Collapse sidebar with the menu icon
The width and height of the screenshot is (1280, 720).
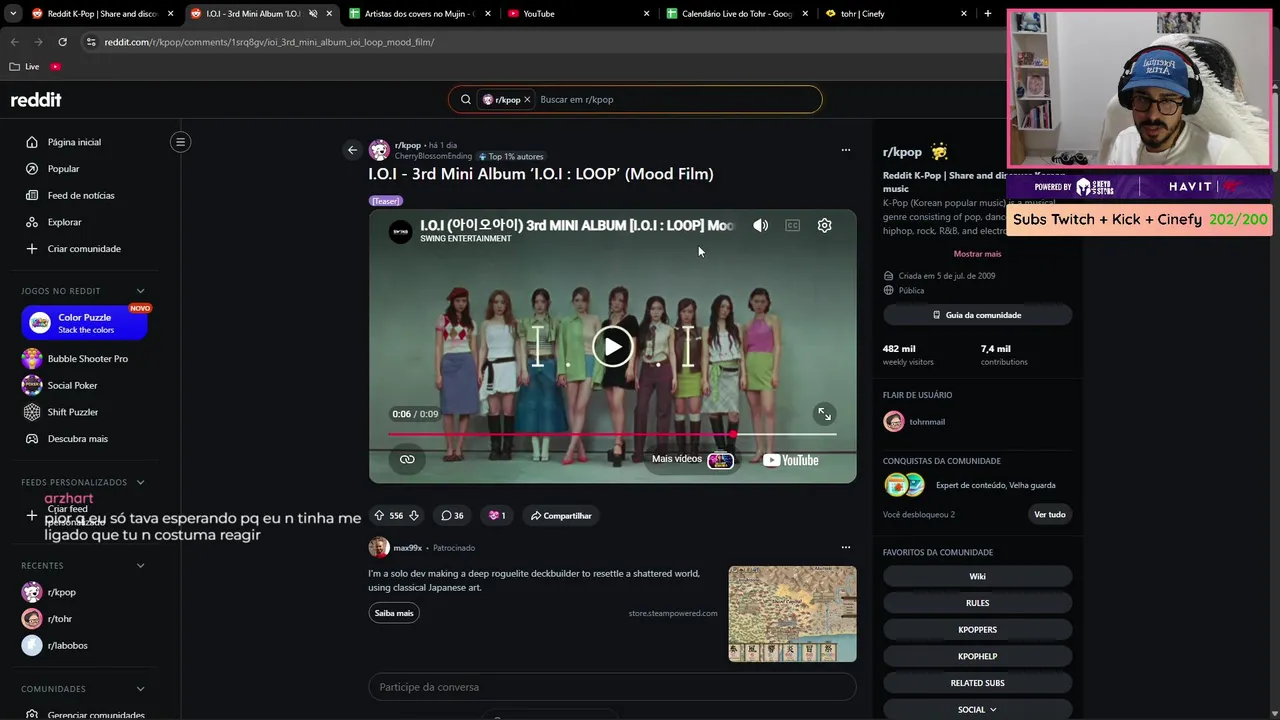point(181,142)
